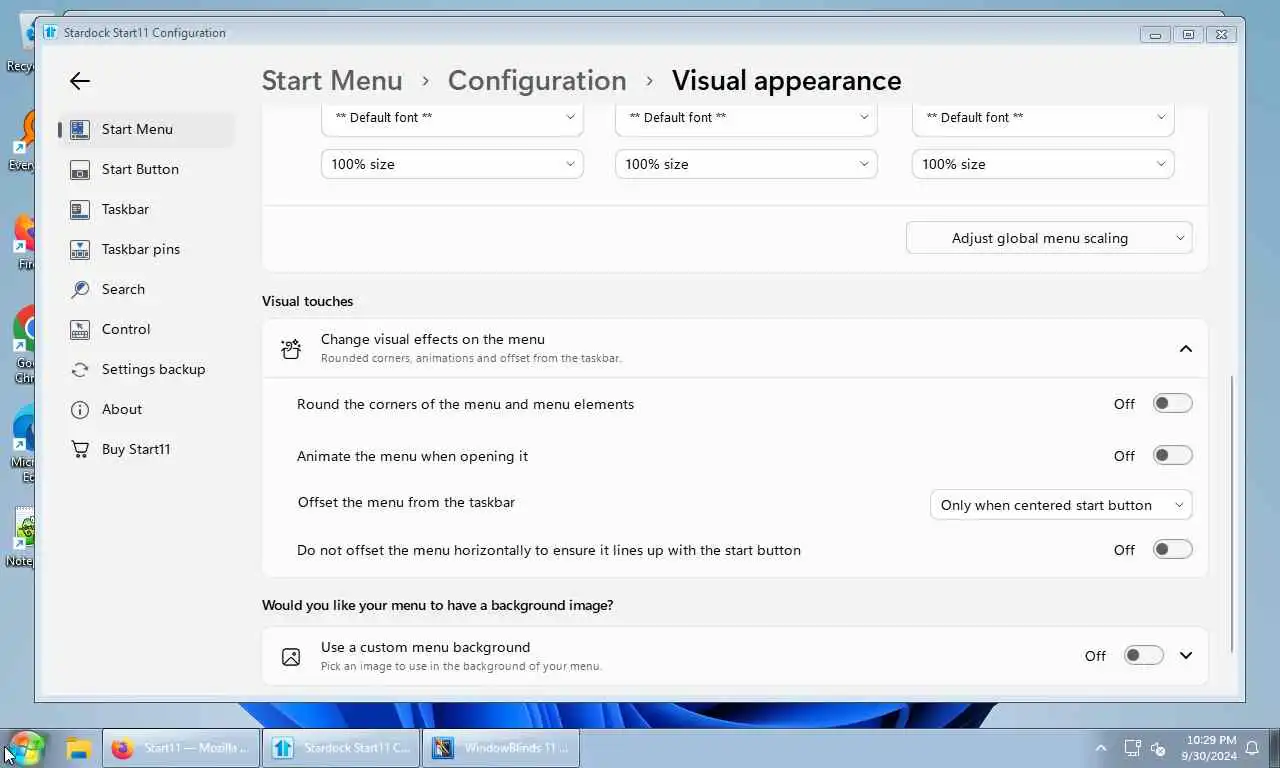
Task: Click the Buy Start11 cart icon
Action: click(80, 449)
